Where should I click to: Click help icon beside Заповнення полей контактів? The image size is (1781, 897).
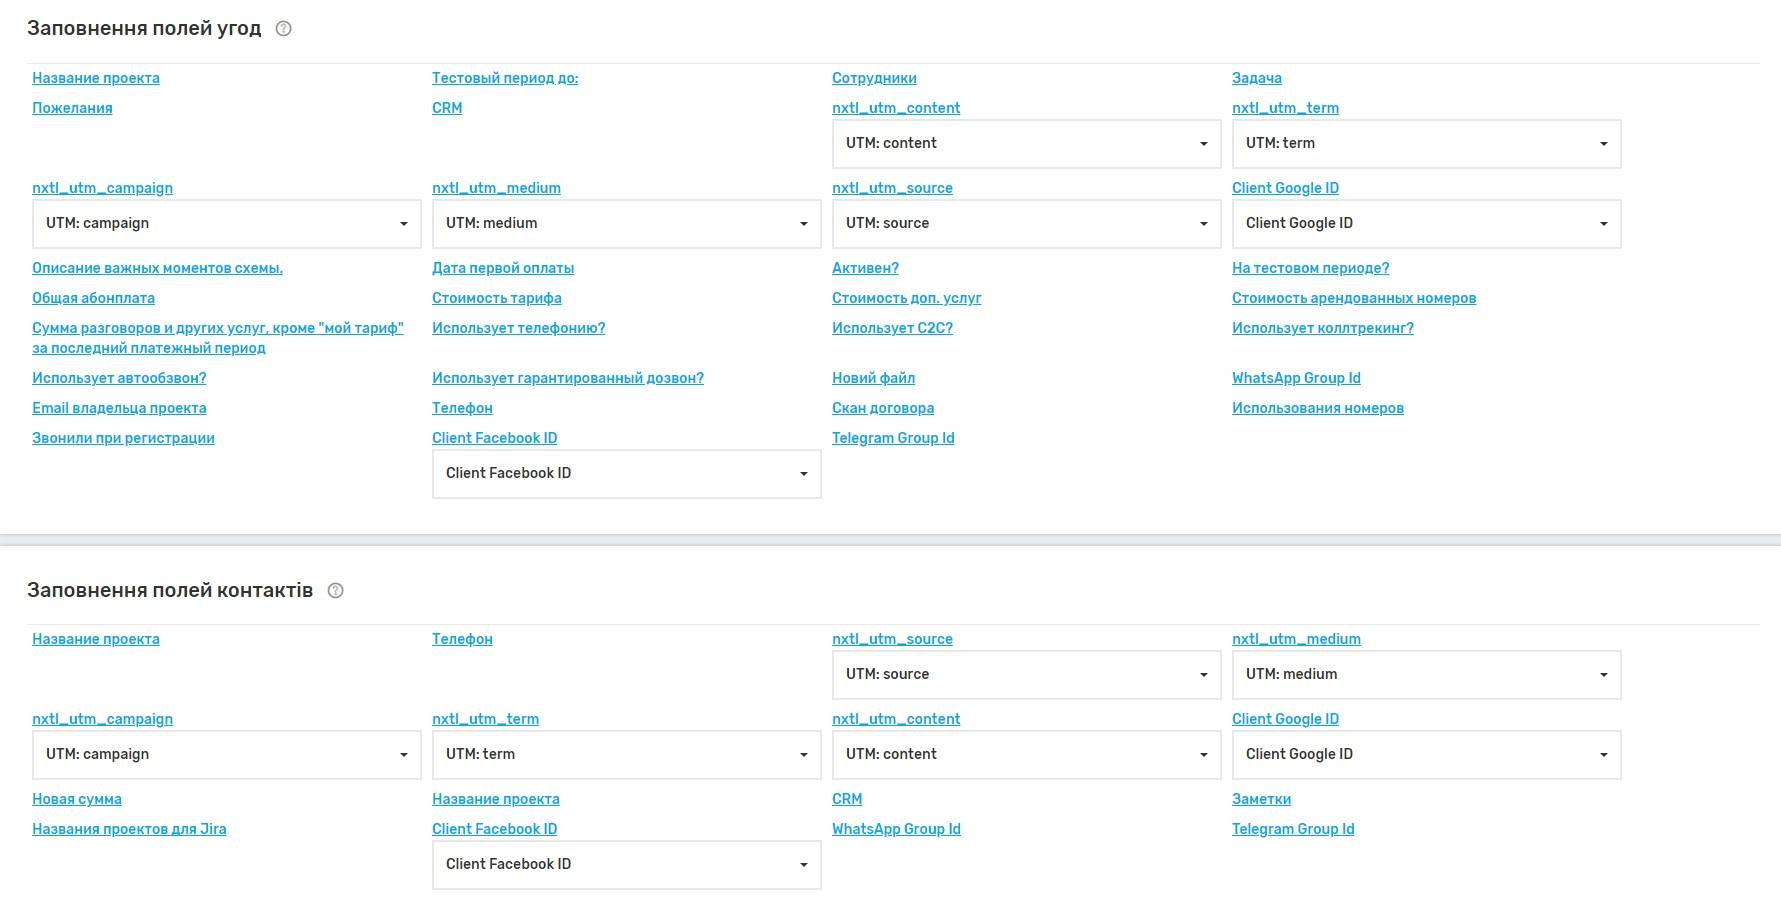[x=336, y=591]
